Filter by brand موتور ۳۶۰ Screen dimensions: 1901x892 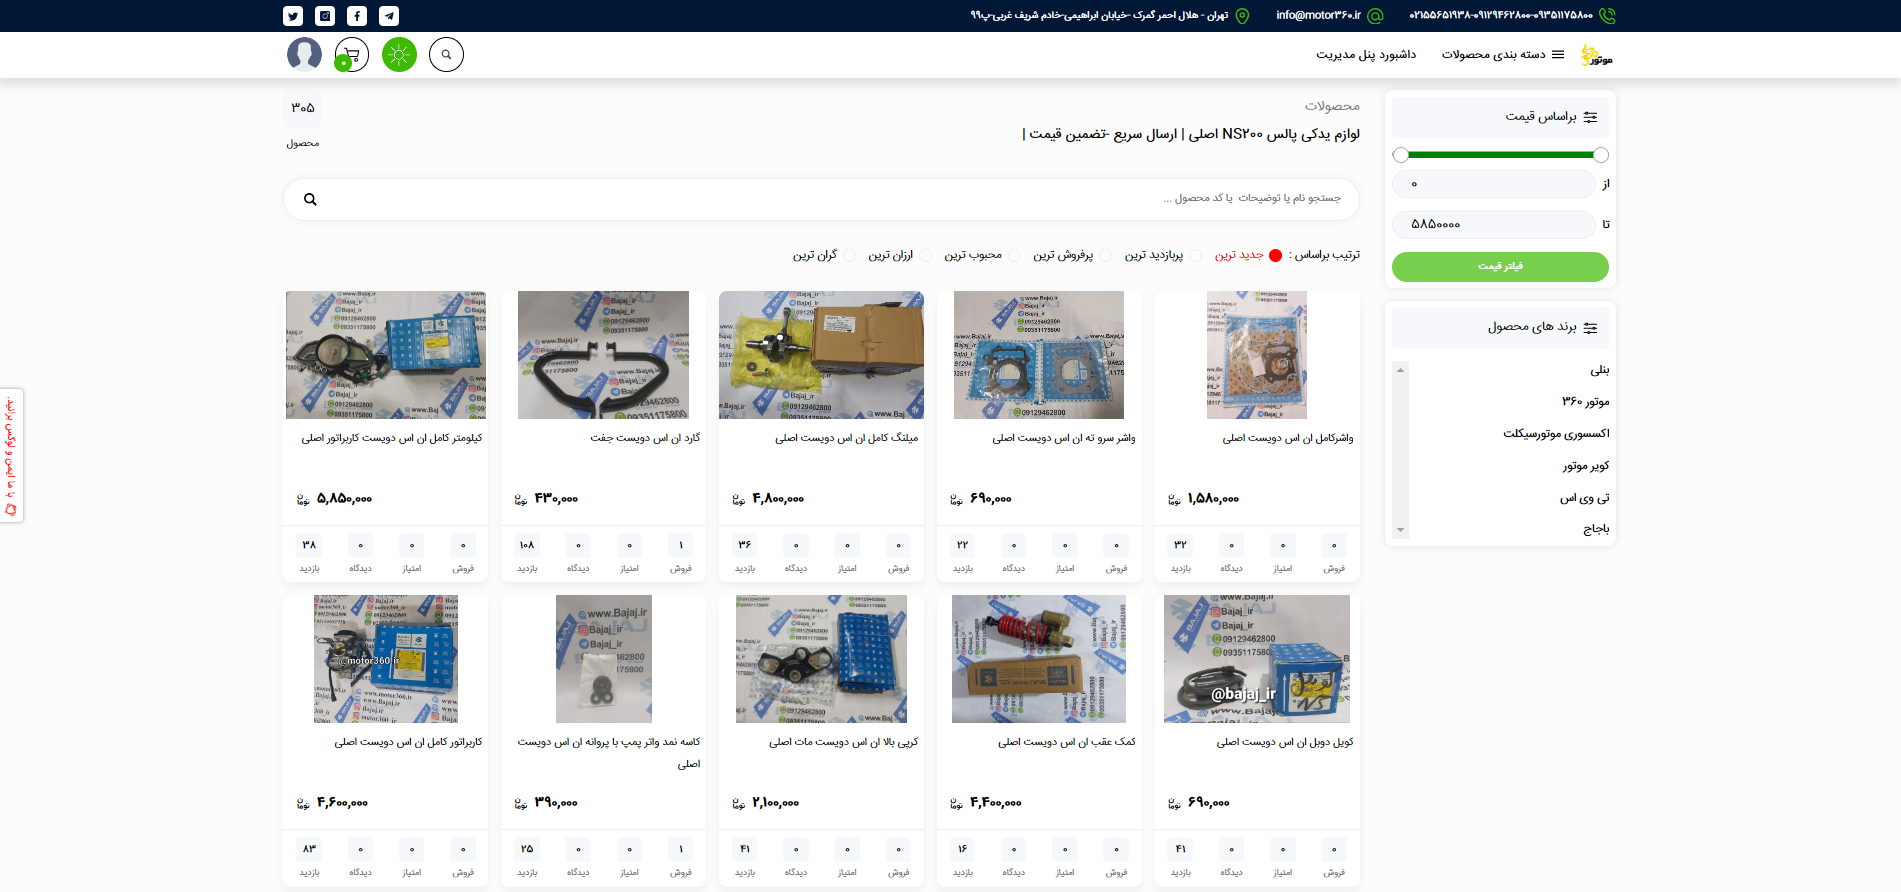point(1586,402)
